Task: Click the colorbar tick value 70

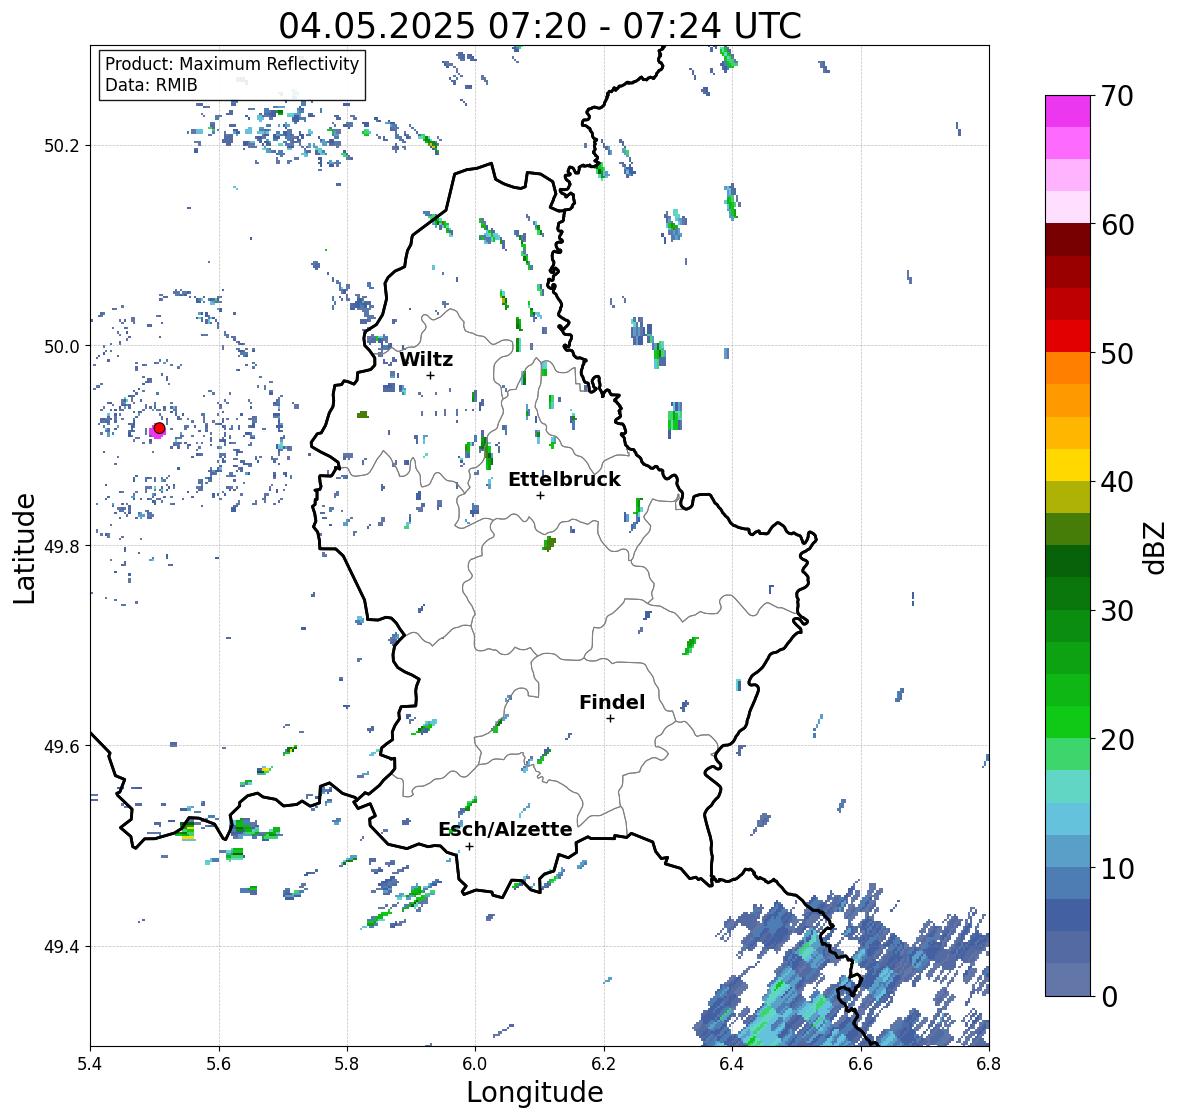Action: [1117, 96]
